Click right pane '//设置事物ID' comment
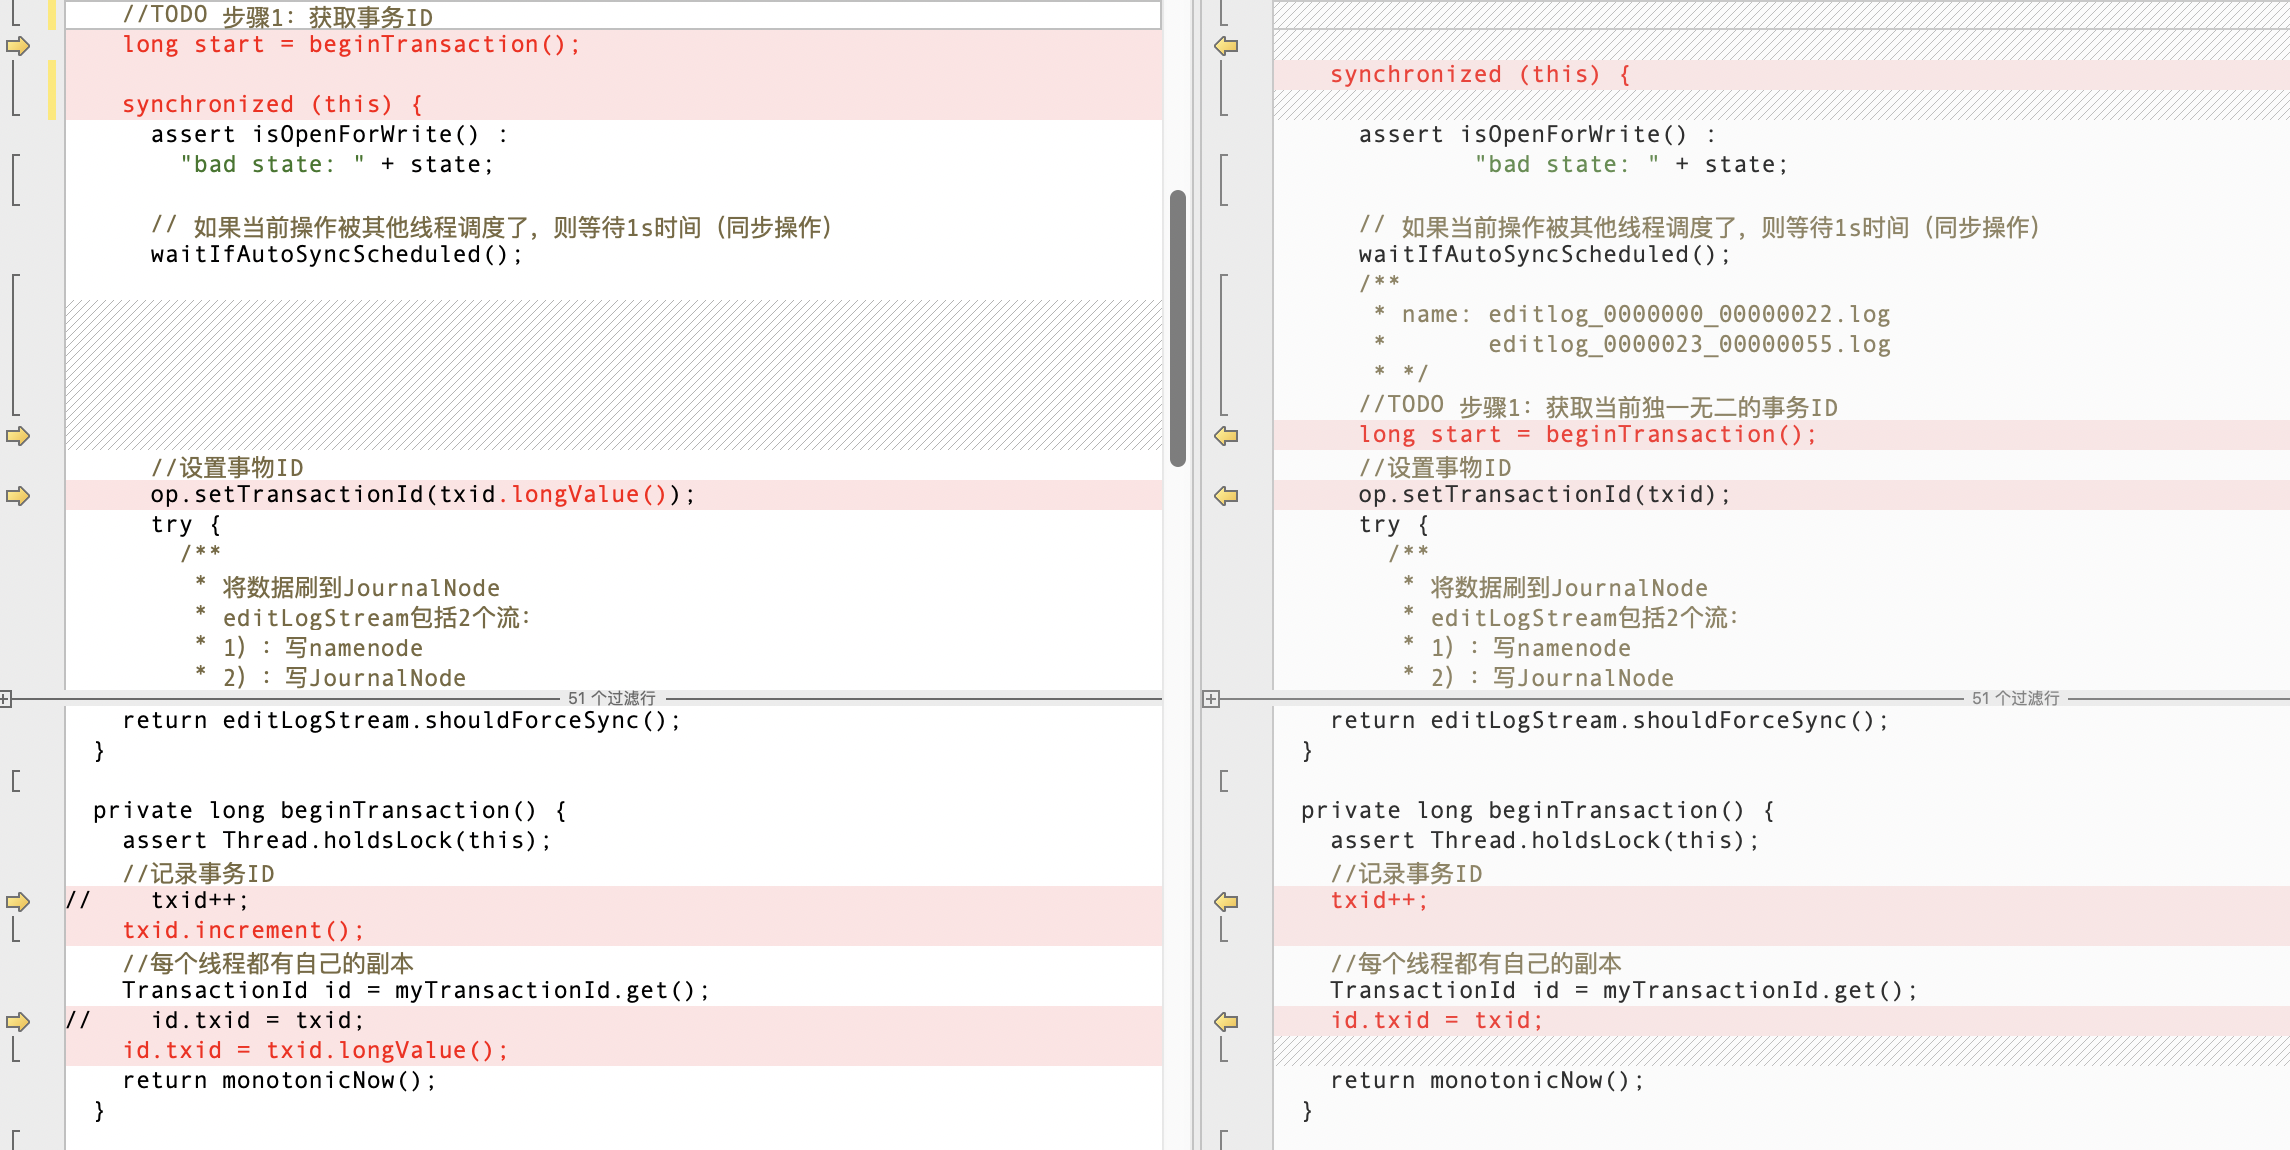Image resolution: width=2290 pixels, height=1150 pixels. (x=1435, y=467)
